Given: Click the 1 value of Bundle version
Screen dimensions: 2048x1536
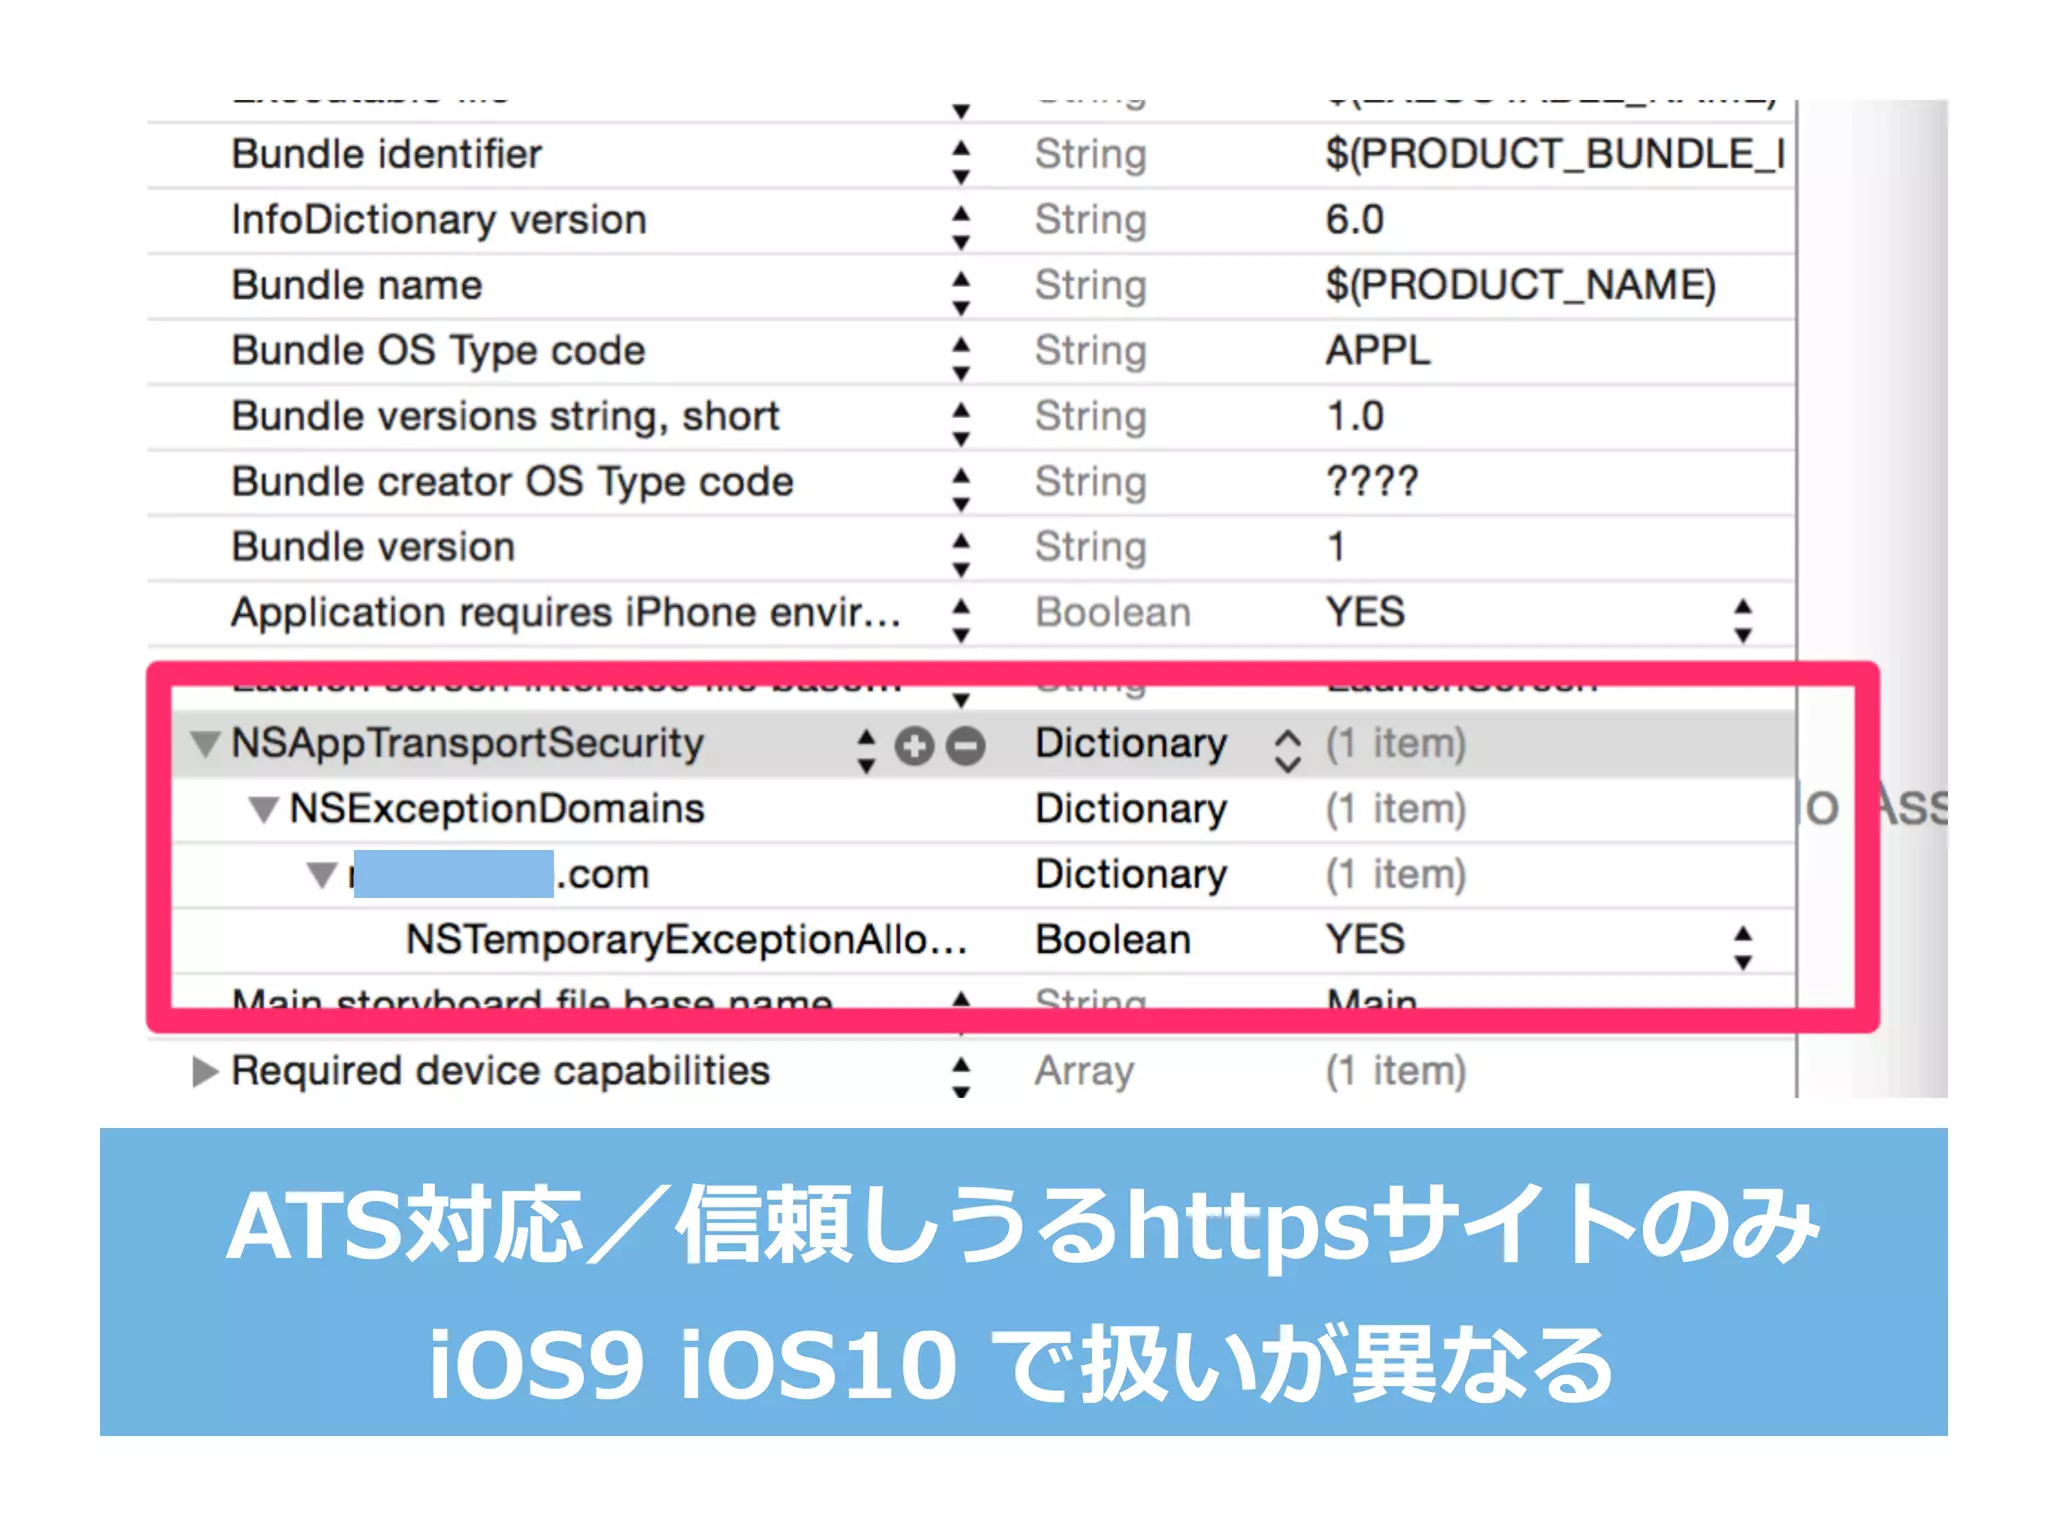Looking at the screenshot, I should pyautogui.click(x=1336, y=547).
